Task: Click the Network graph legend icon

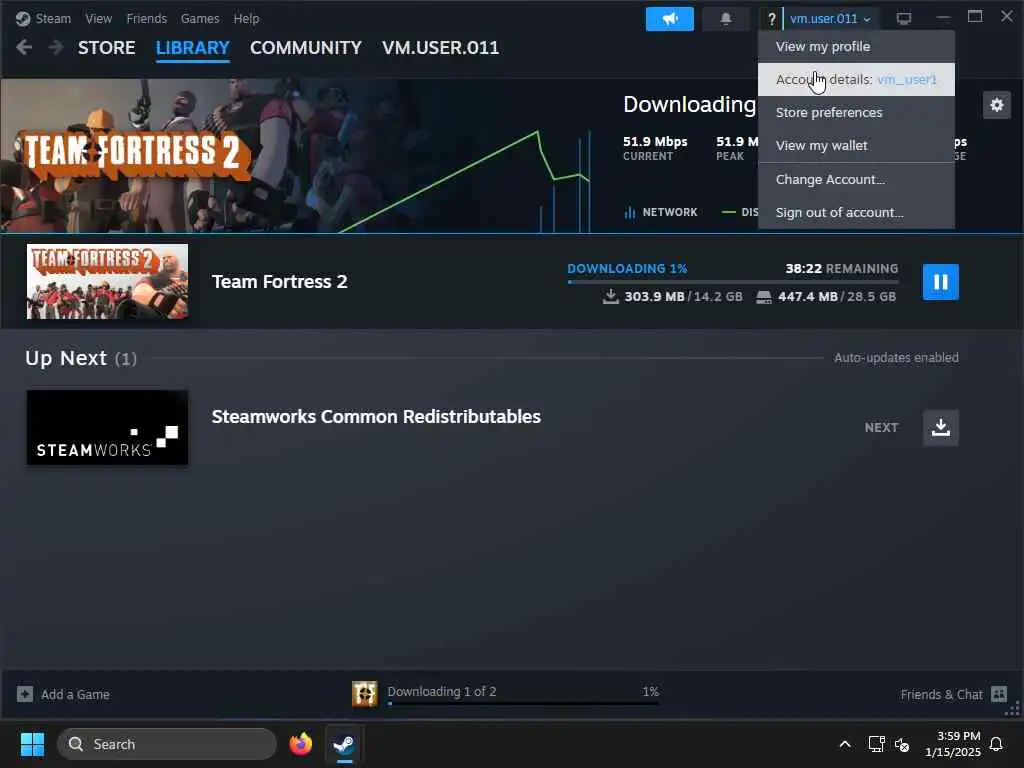Action: [x=630, y=212]
